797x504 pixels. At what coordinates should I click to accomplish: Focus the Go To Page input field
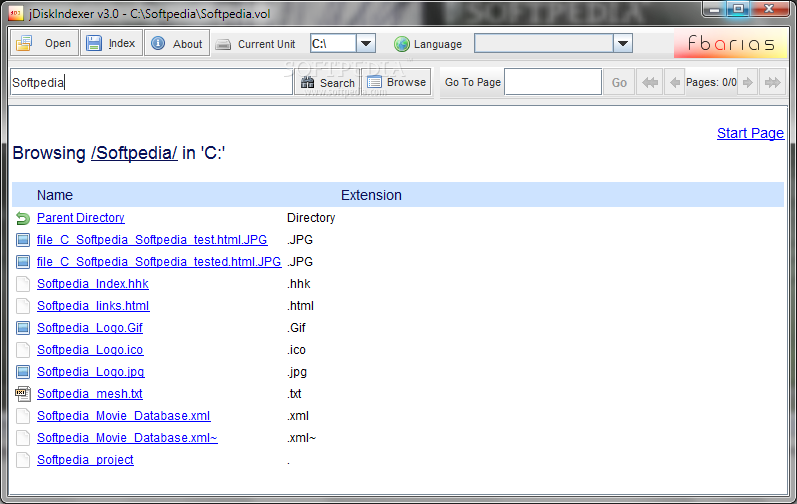[553, 82]
